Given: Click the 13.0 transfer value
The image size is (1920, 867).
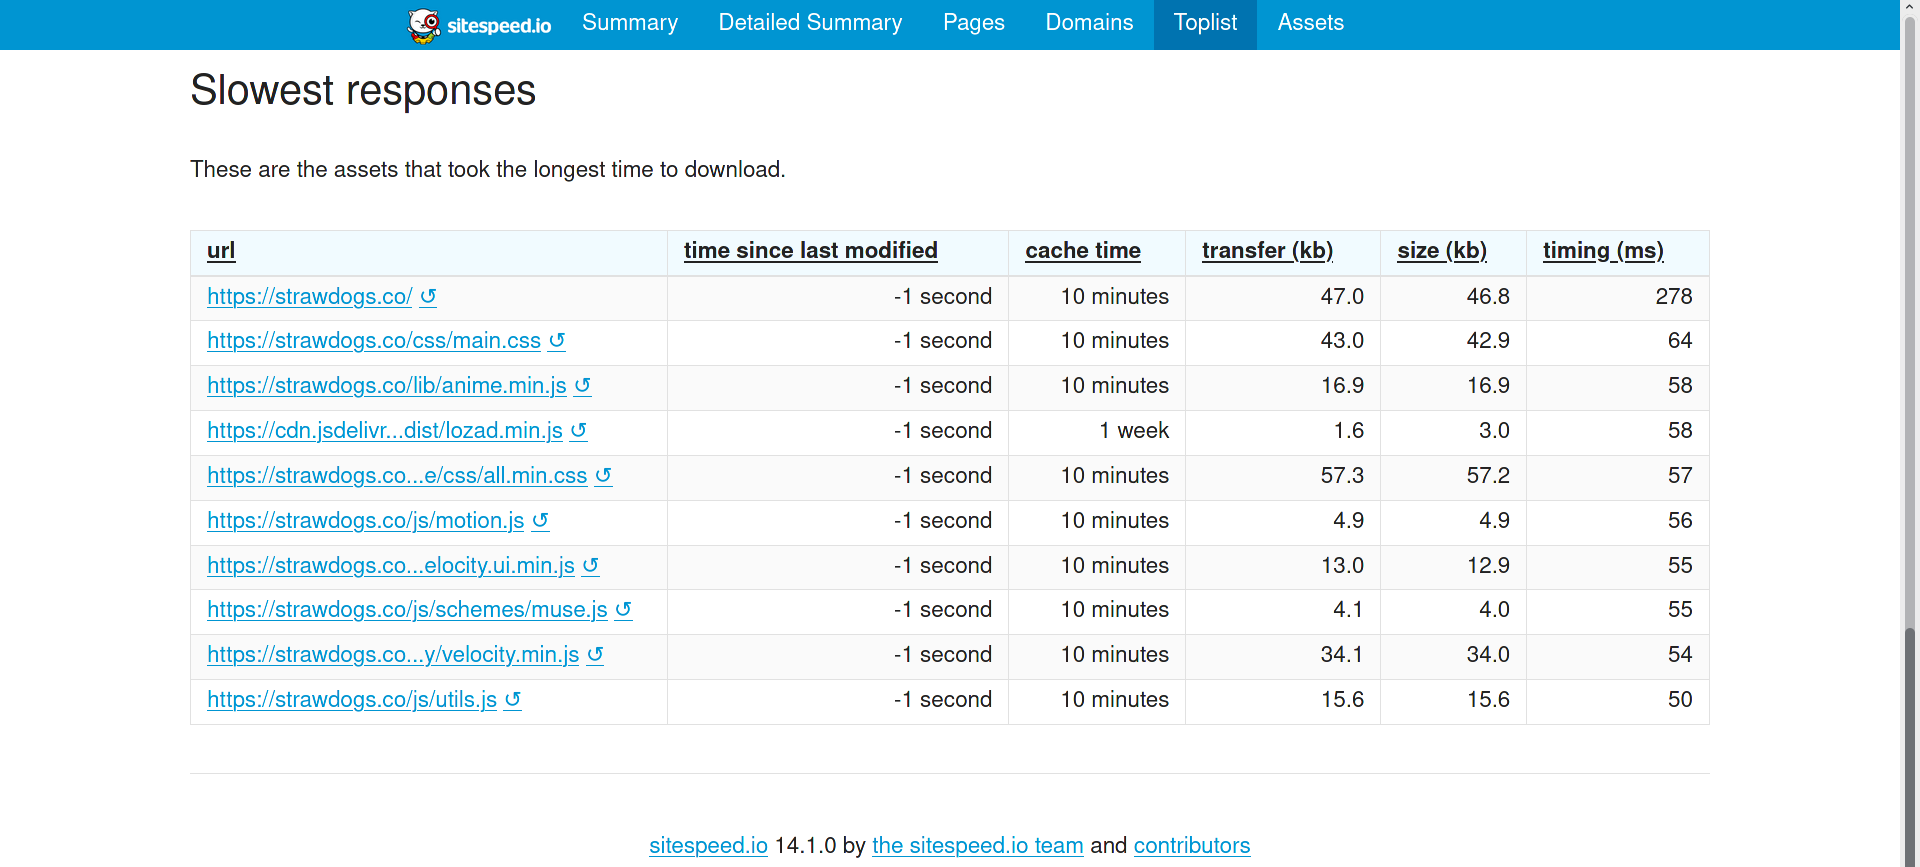Looking at the screenshot, I should click(1342, 565).
